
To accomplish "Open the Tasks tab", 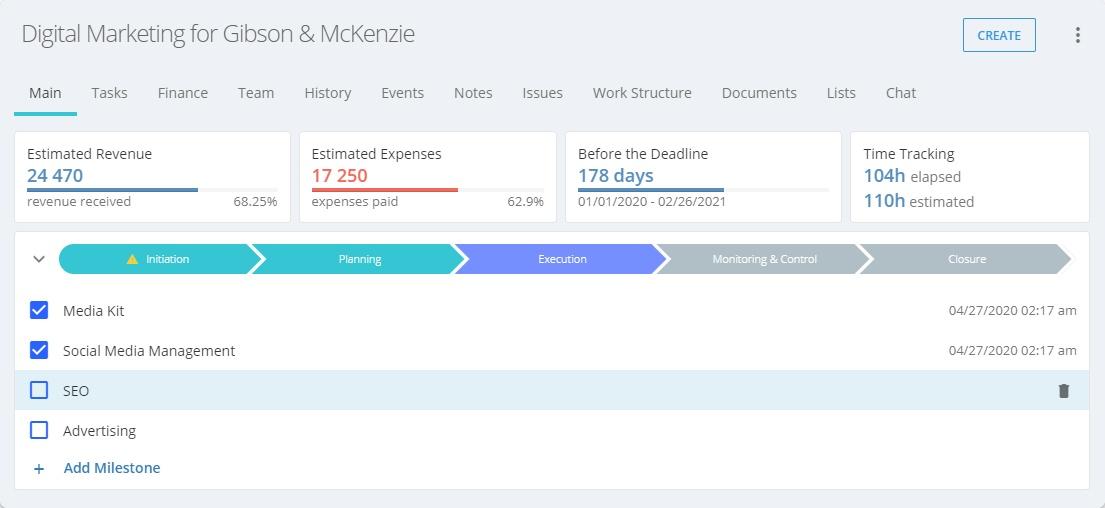I will pyautogui.click(x=109, y=93).
